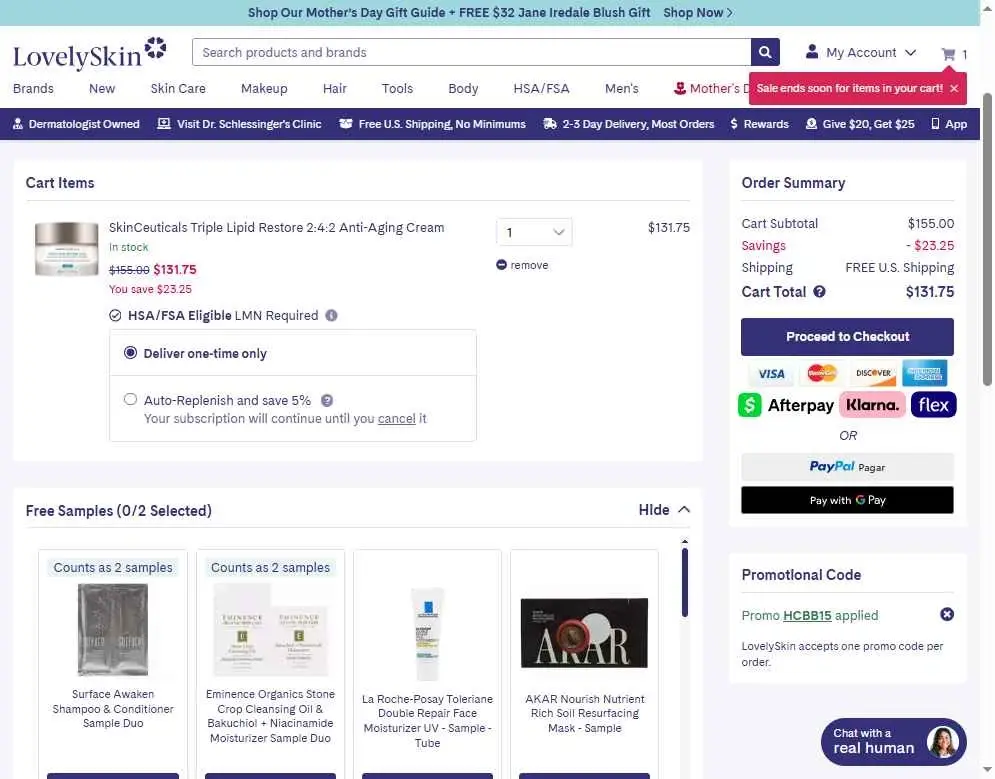This screenshot has width=995, height=779.
Task: Click the Visa card icon
Action: (771, 374)
